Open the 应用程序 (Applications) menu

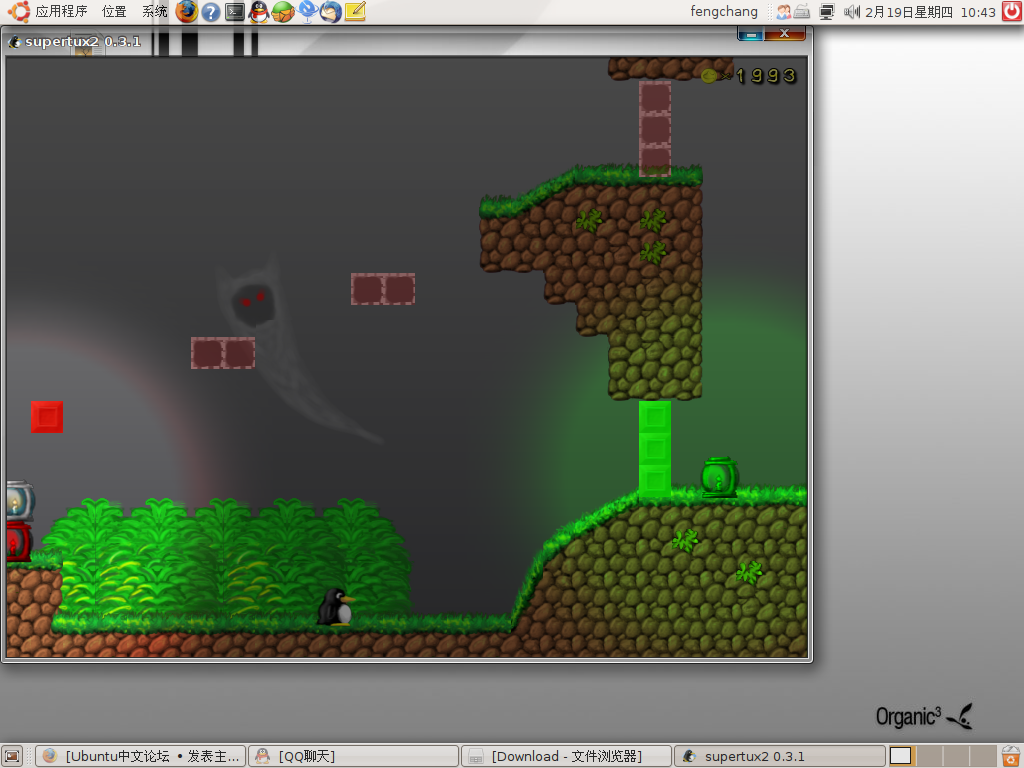(x=61, y=11)
